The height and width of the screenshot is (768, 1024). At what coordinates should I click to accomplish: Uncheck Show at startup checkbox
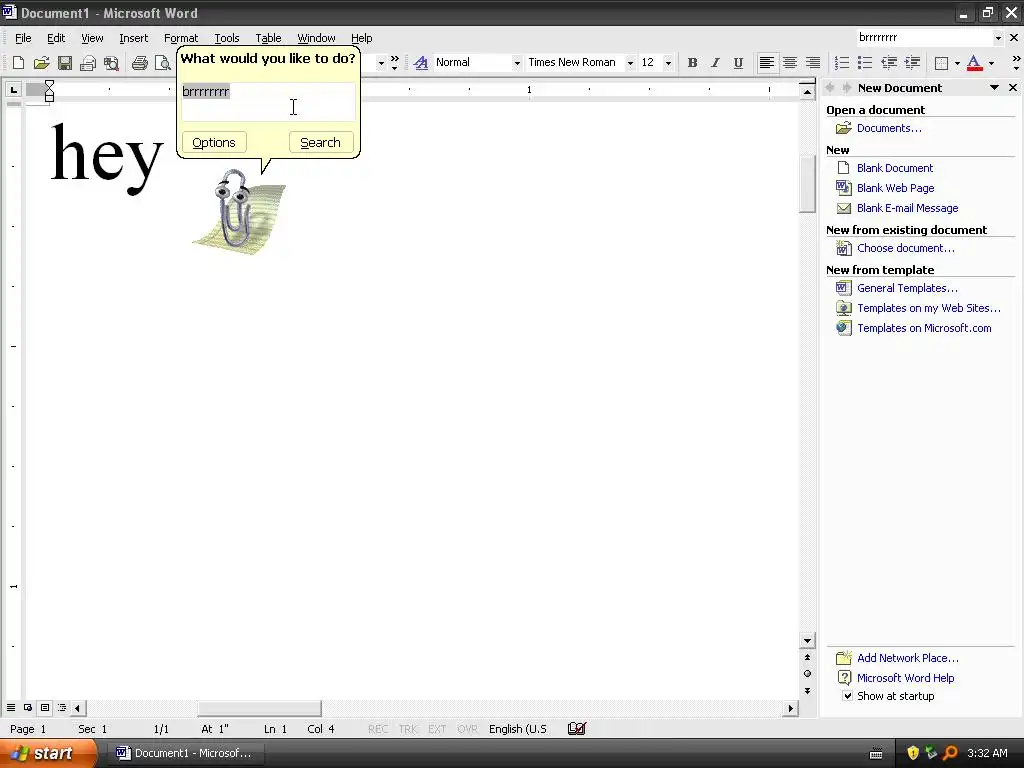click(x=847, y=696)
